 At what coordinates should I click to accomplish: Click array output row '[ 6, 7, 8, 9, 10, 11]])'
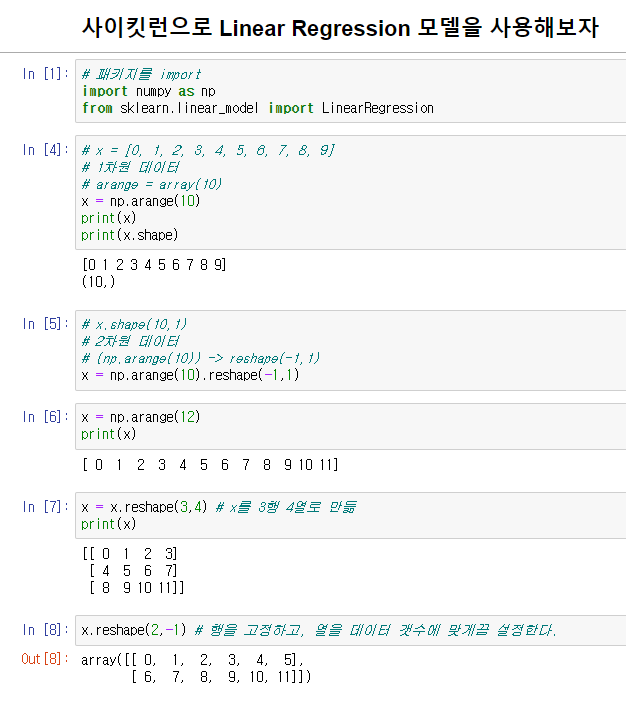click(x=221, y=677)
